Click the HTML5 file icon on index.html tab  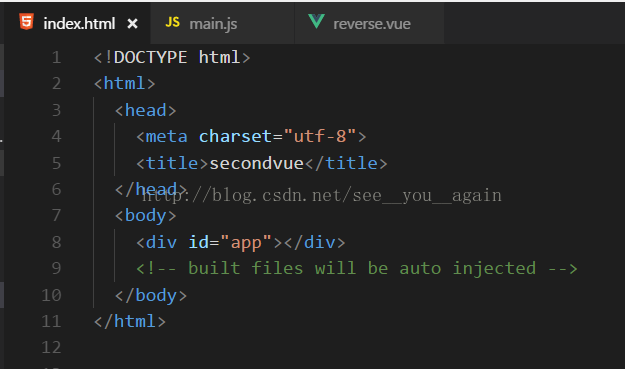[x=27, y=22]
